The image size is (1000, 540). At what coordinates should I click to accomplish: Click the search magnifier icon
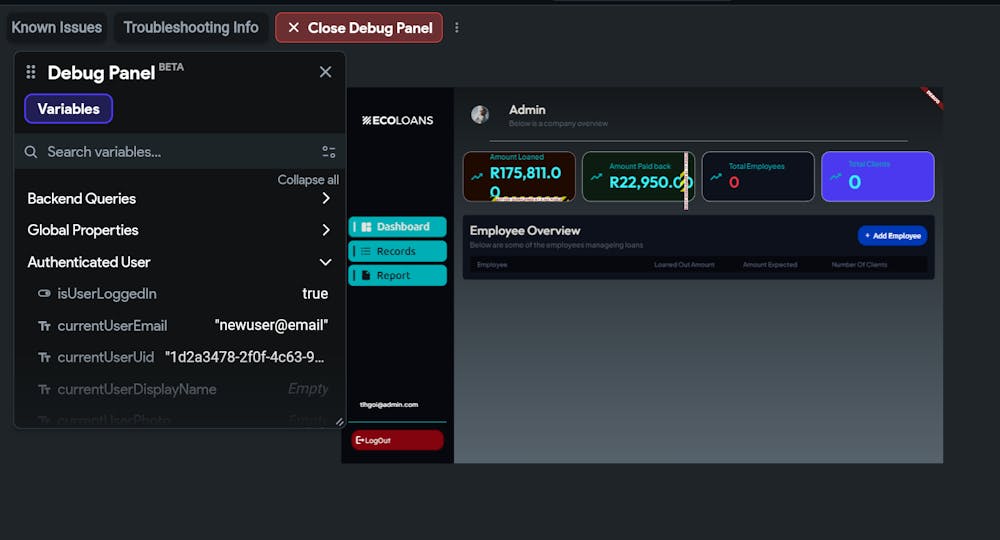31,152
